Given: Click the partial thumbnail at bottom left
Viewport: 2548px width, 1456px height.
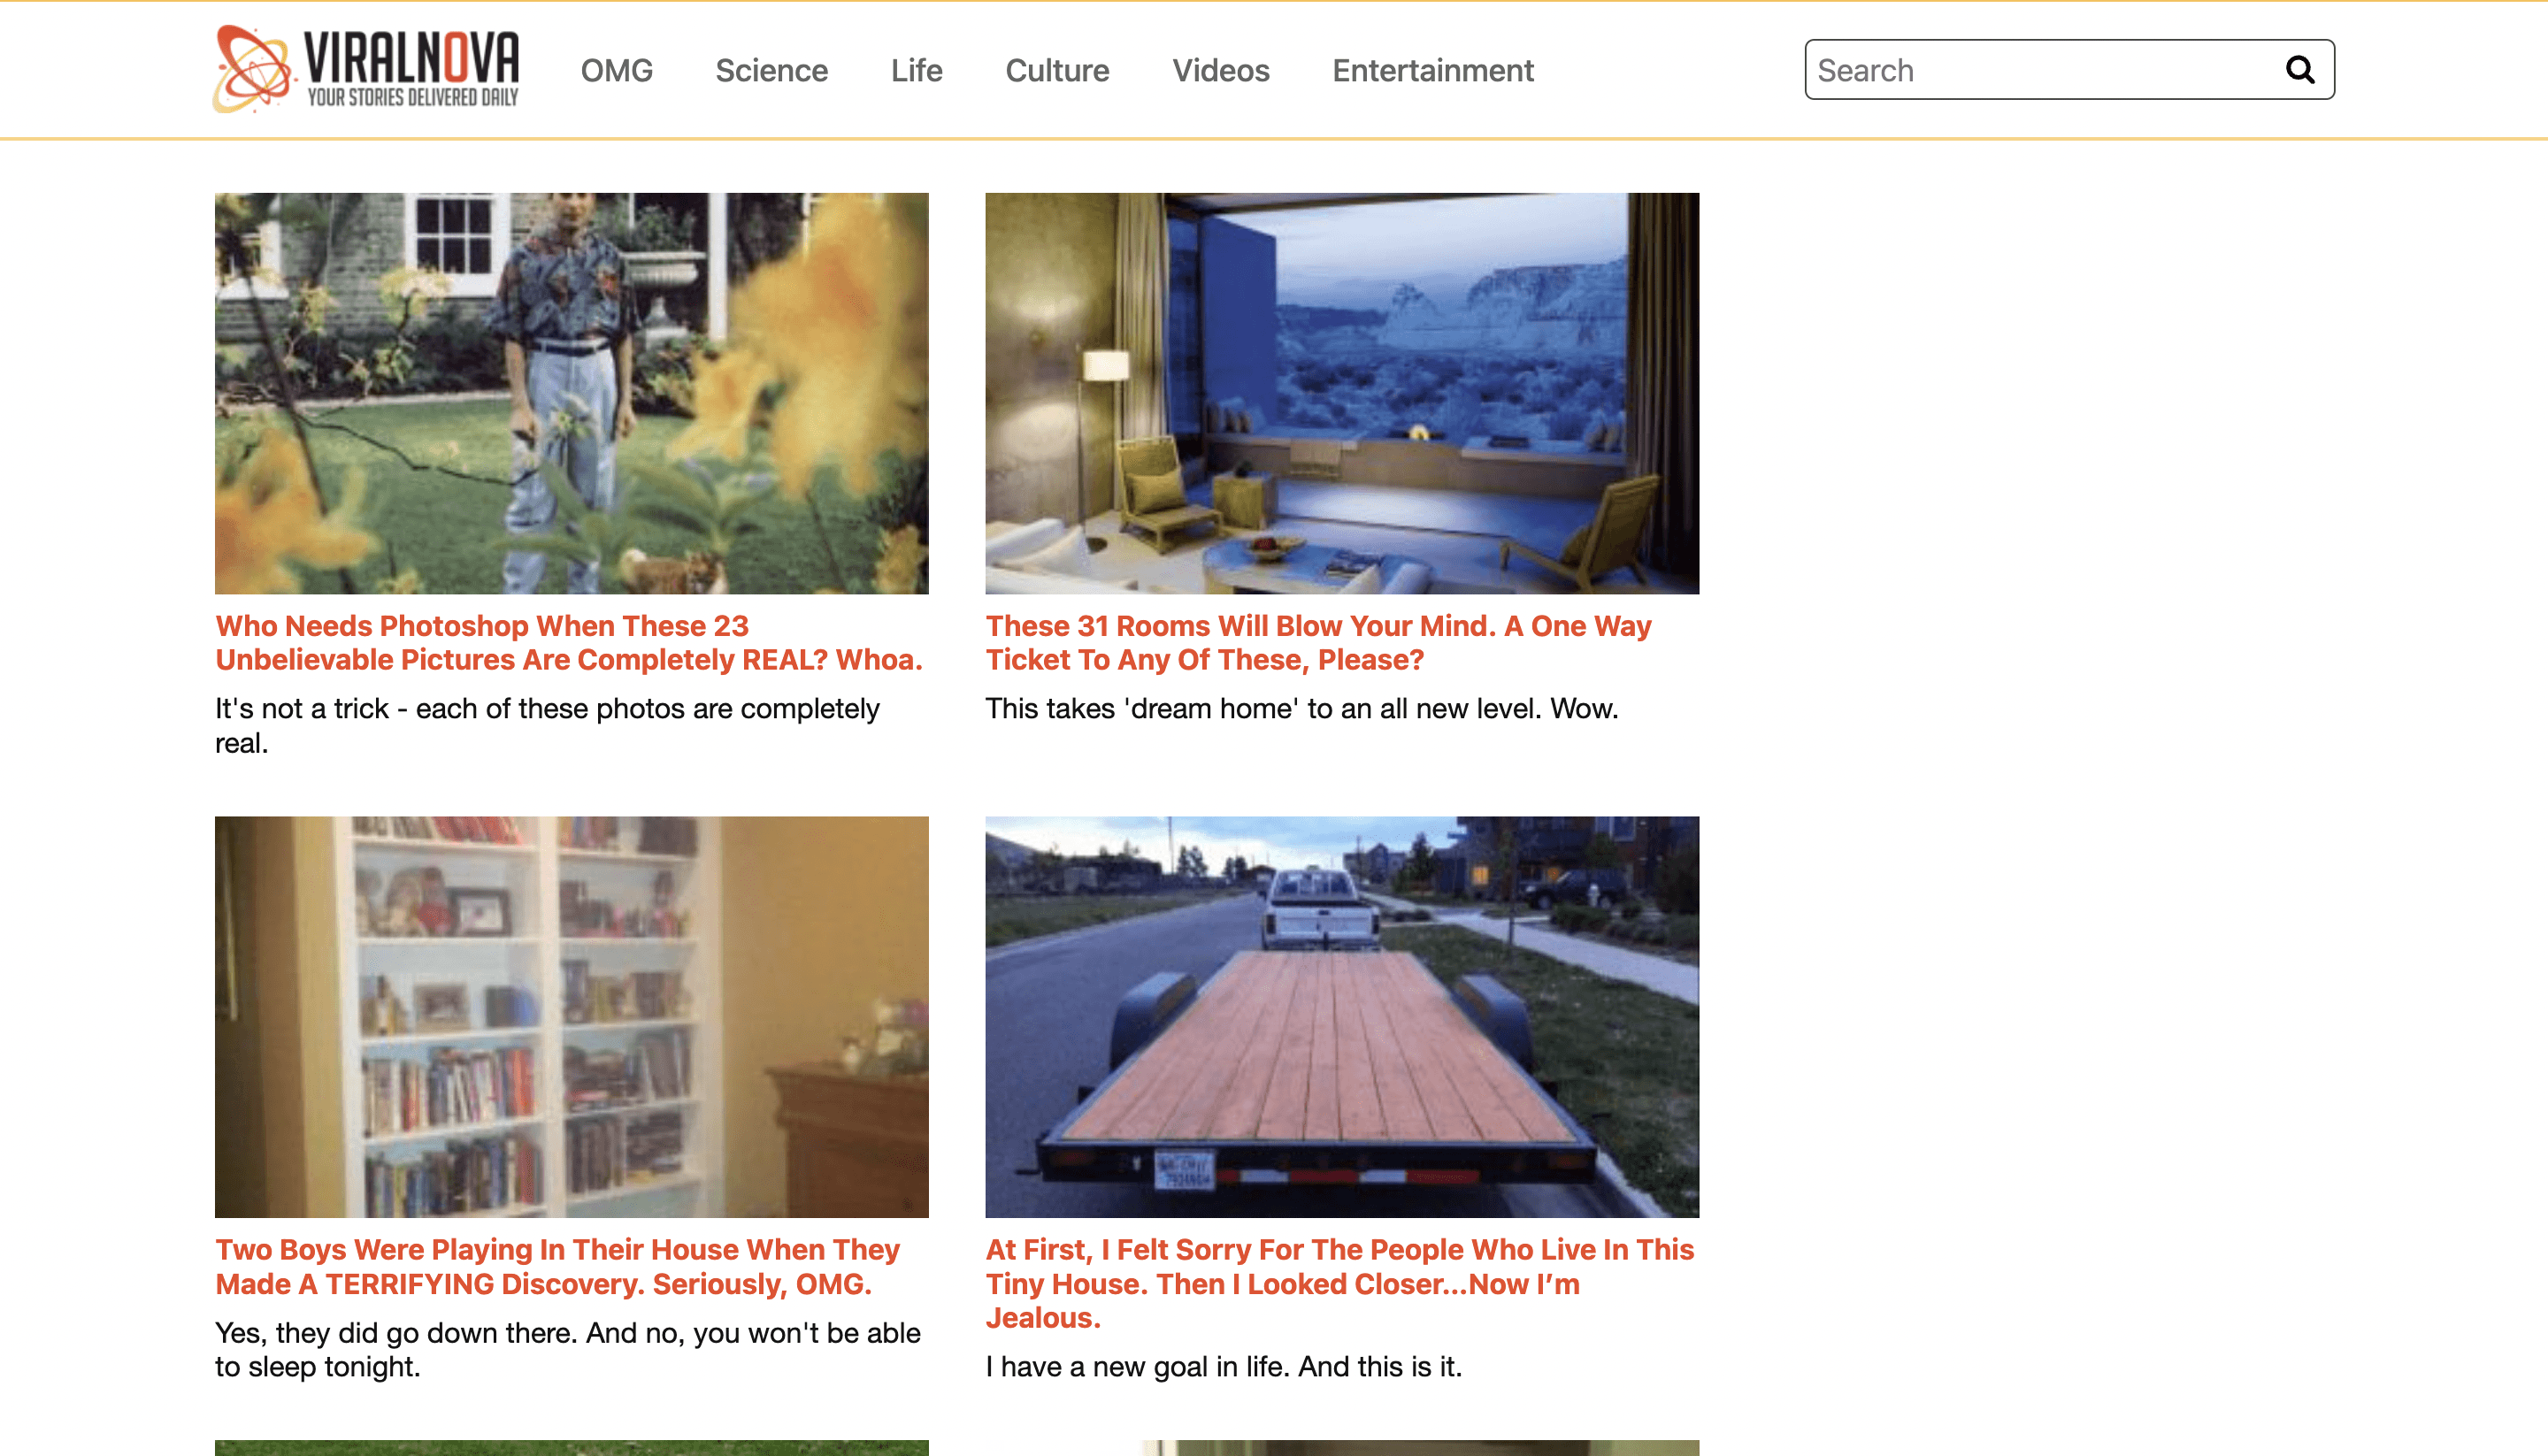Looking at the screenshot, I should click(571, 1447).
